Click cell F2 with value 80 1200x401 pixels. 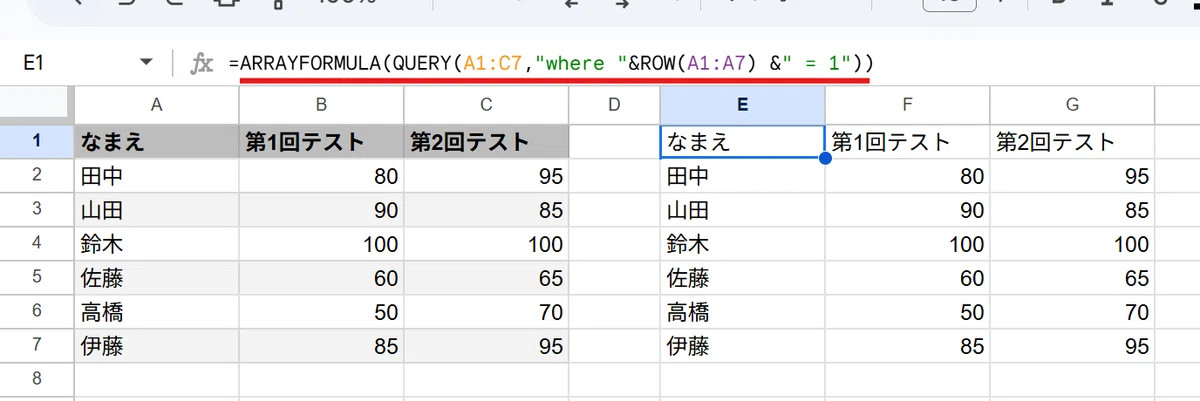(908, 176)
